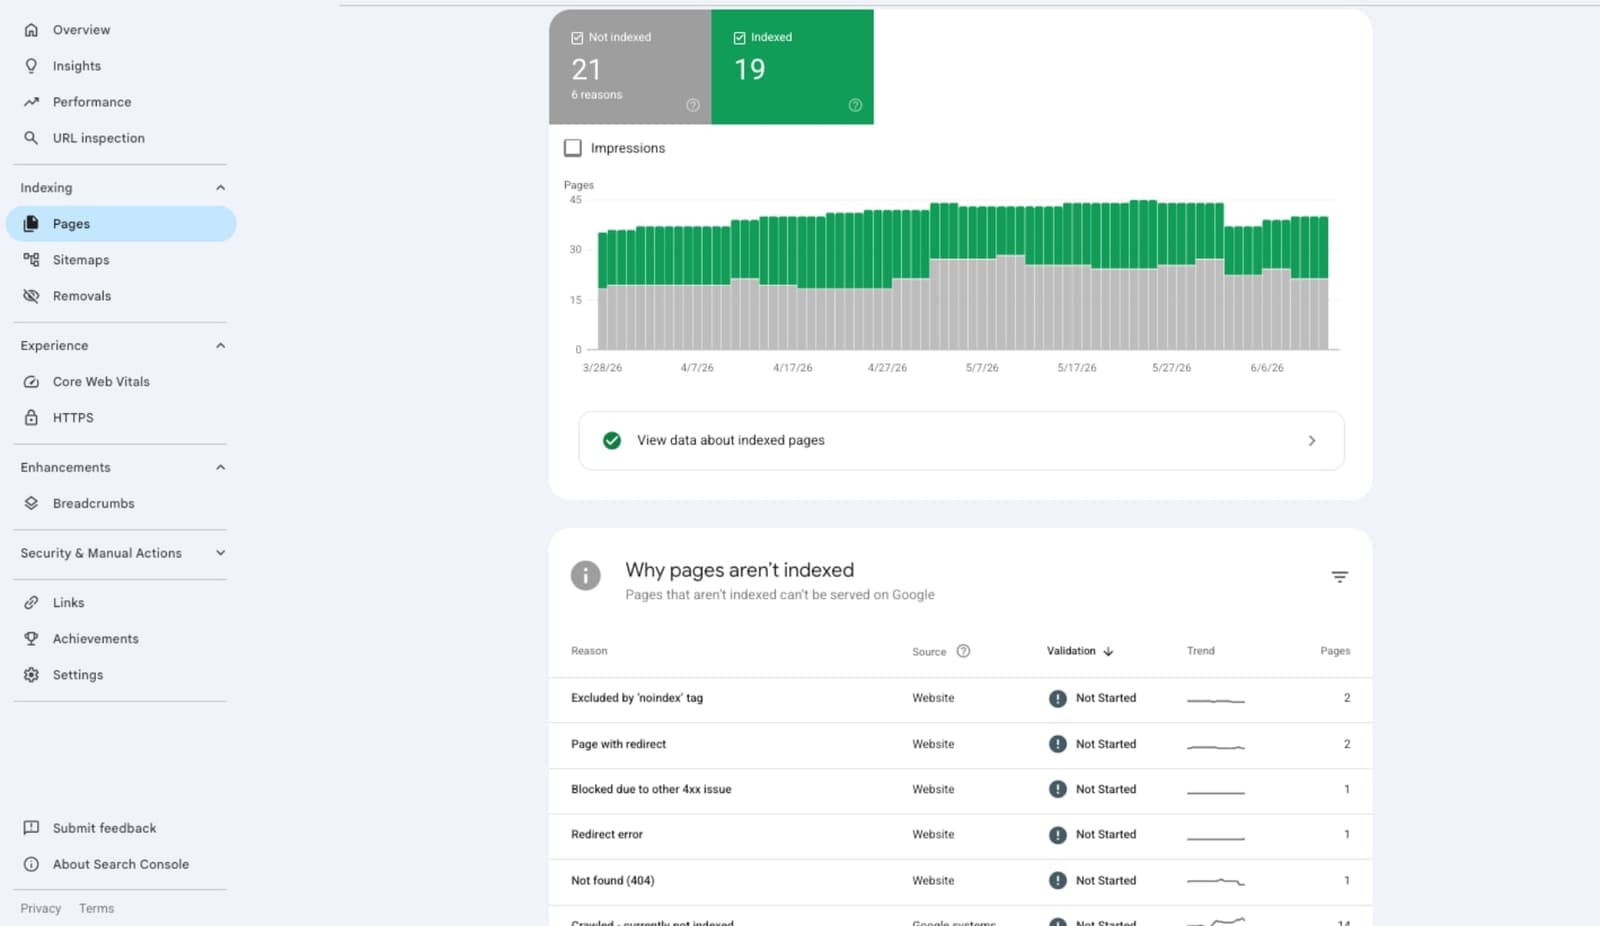
Task: Click the info icon beside Why pages aren't indexed
Action: pos(586,575)
